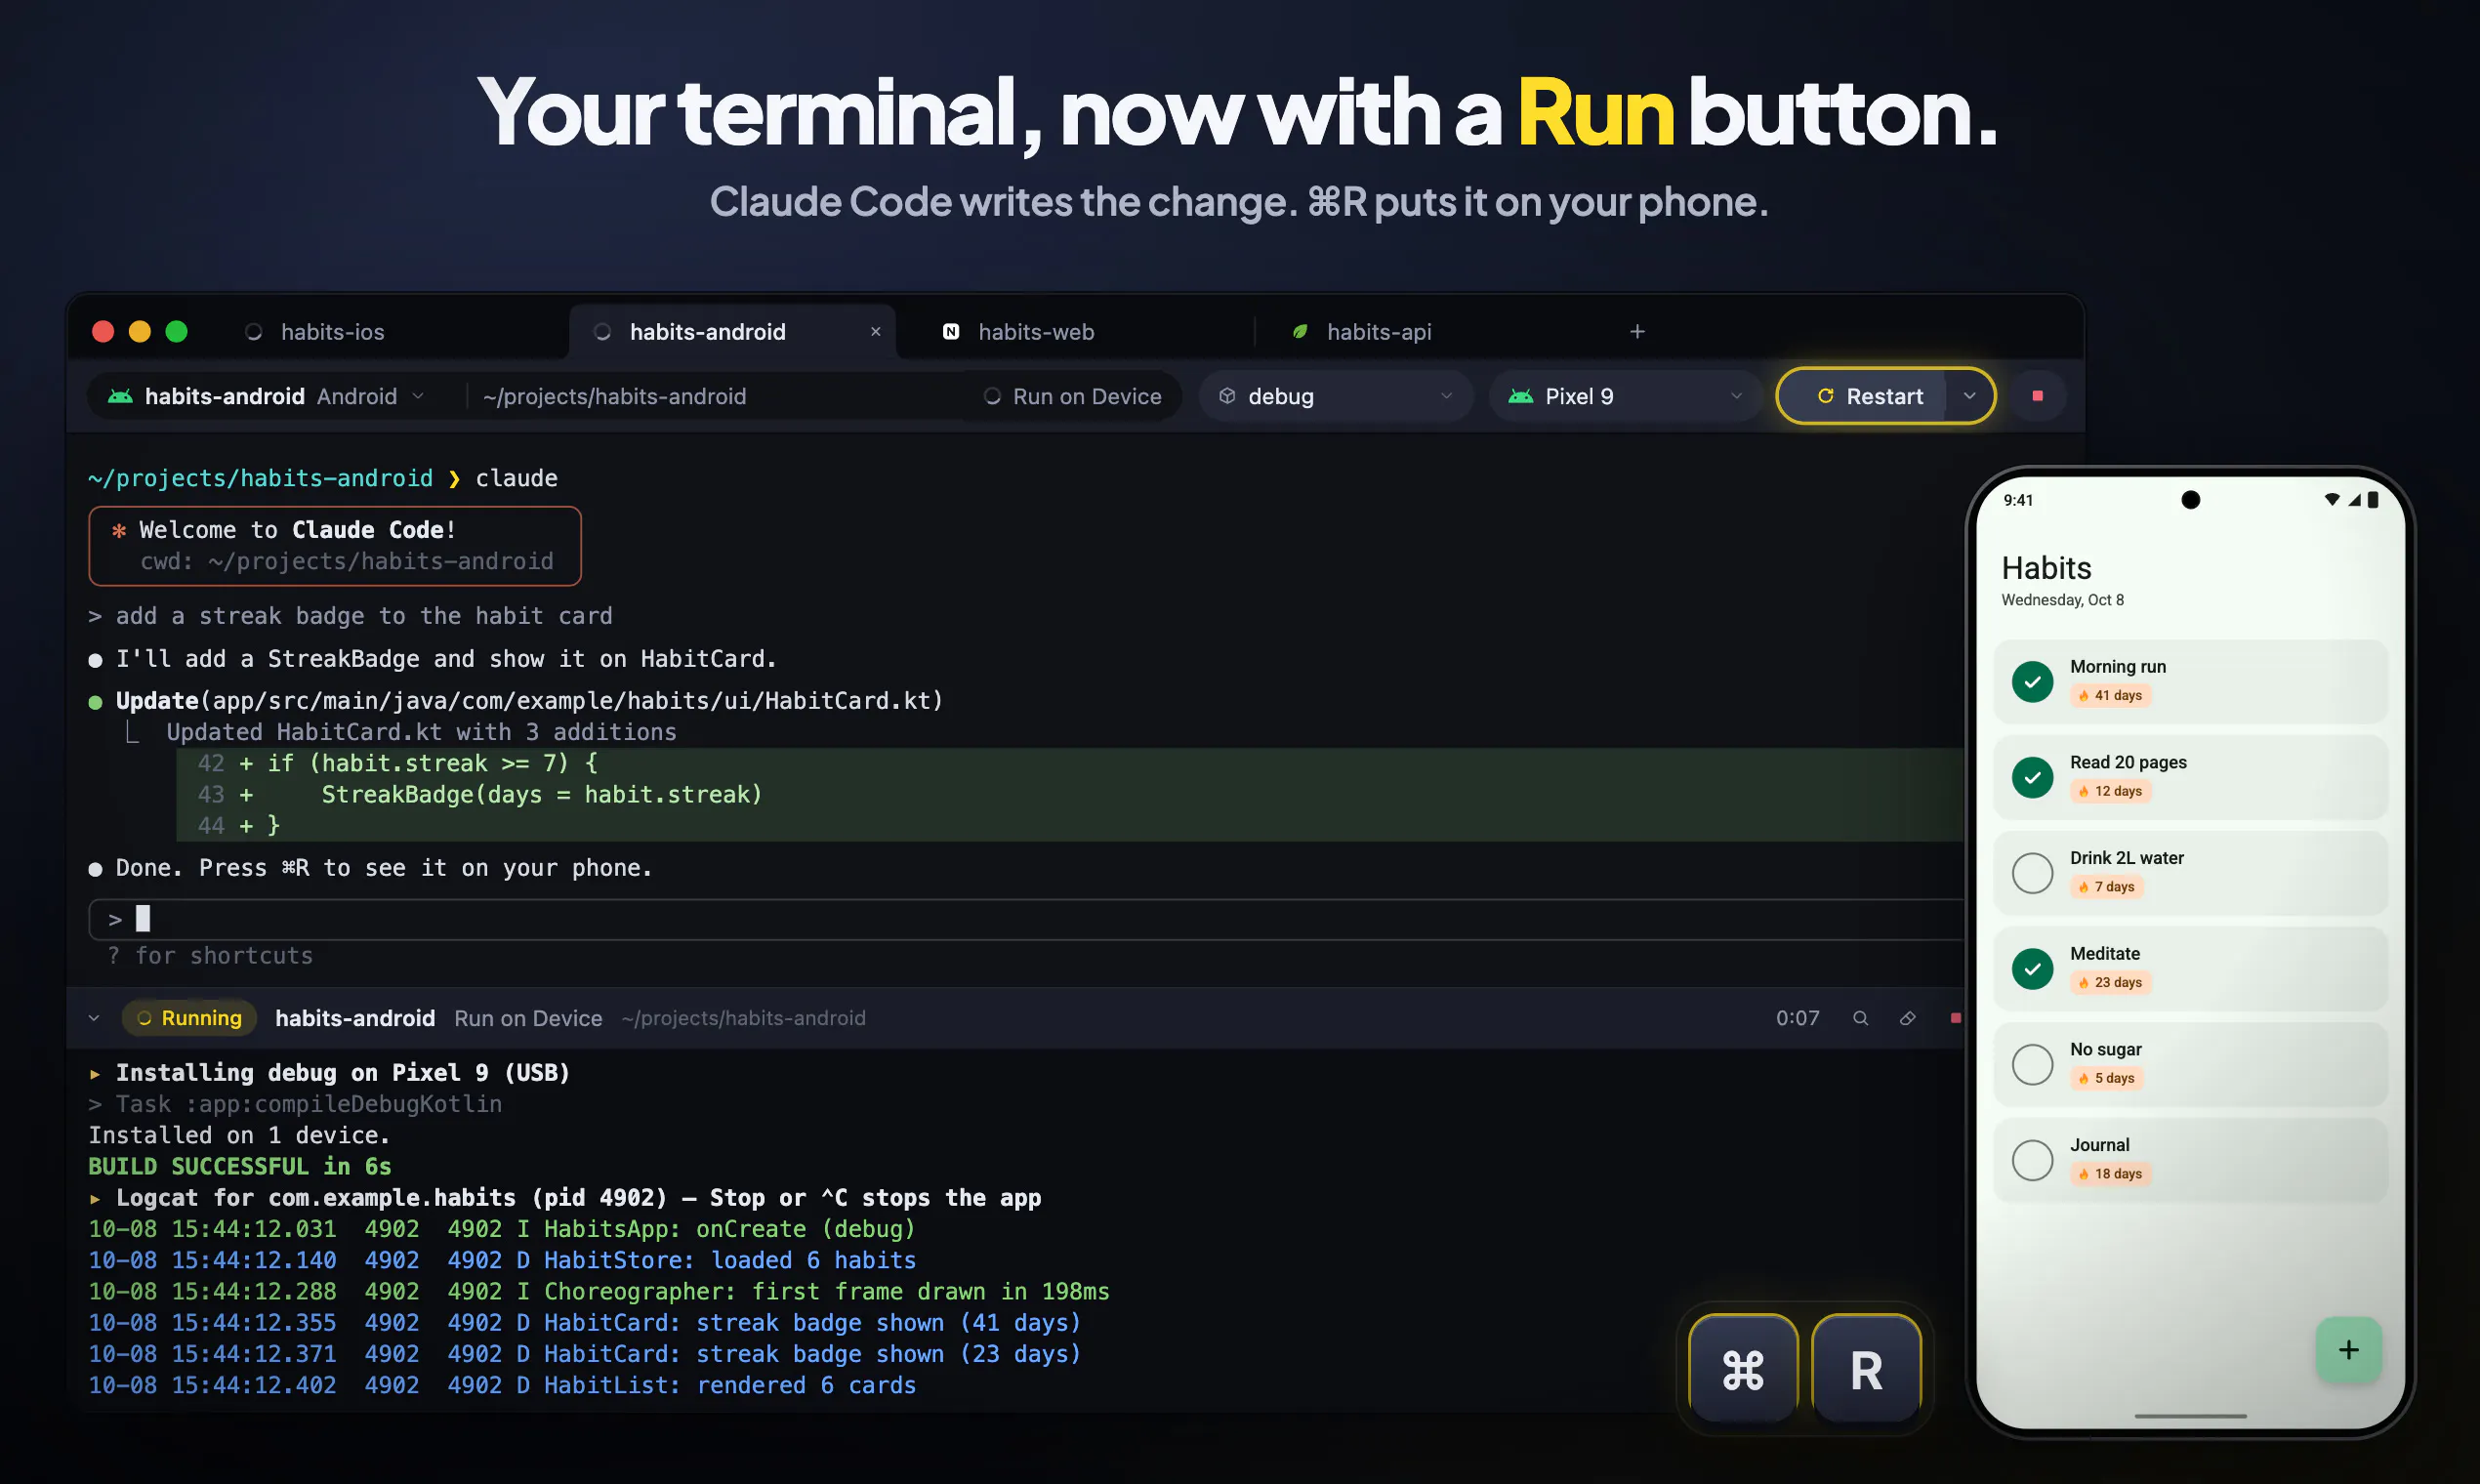Open the Restart button's dropdown arrow
The width and height of the screenshot is (2480, 1484).
pos(1969,396)
